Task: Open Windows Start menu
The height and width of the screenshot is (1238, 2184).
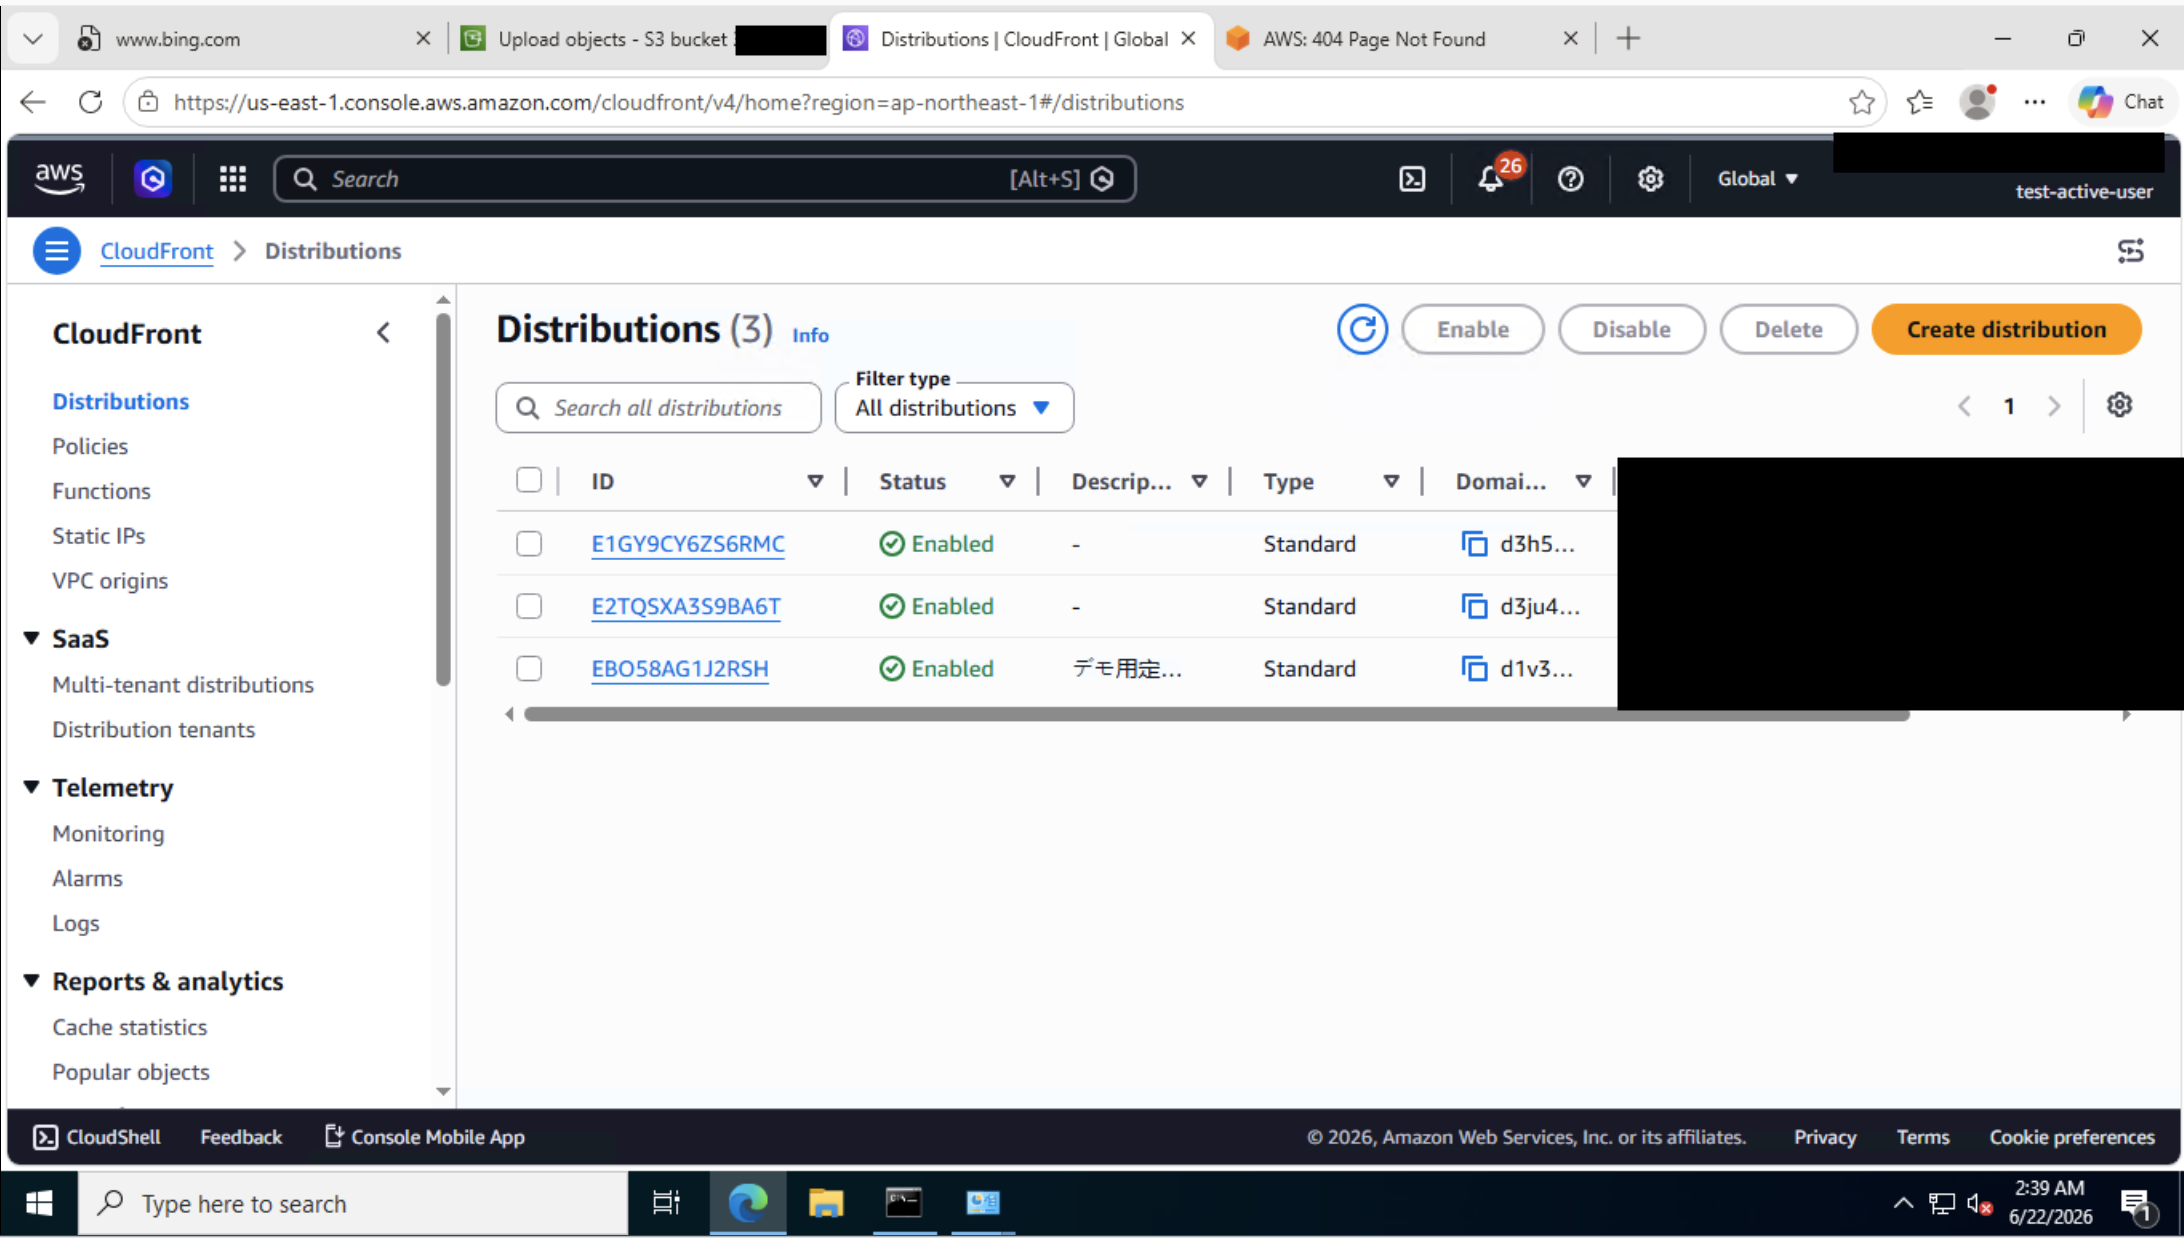Action: click(39, 1203)
